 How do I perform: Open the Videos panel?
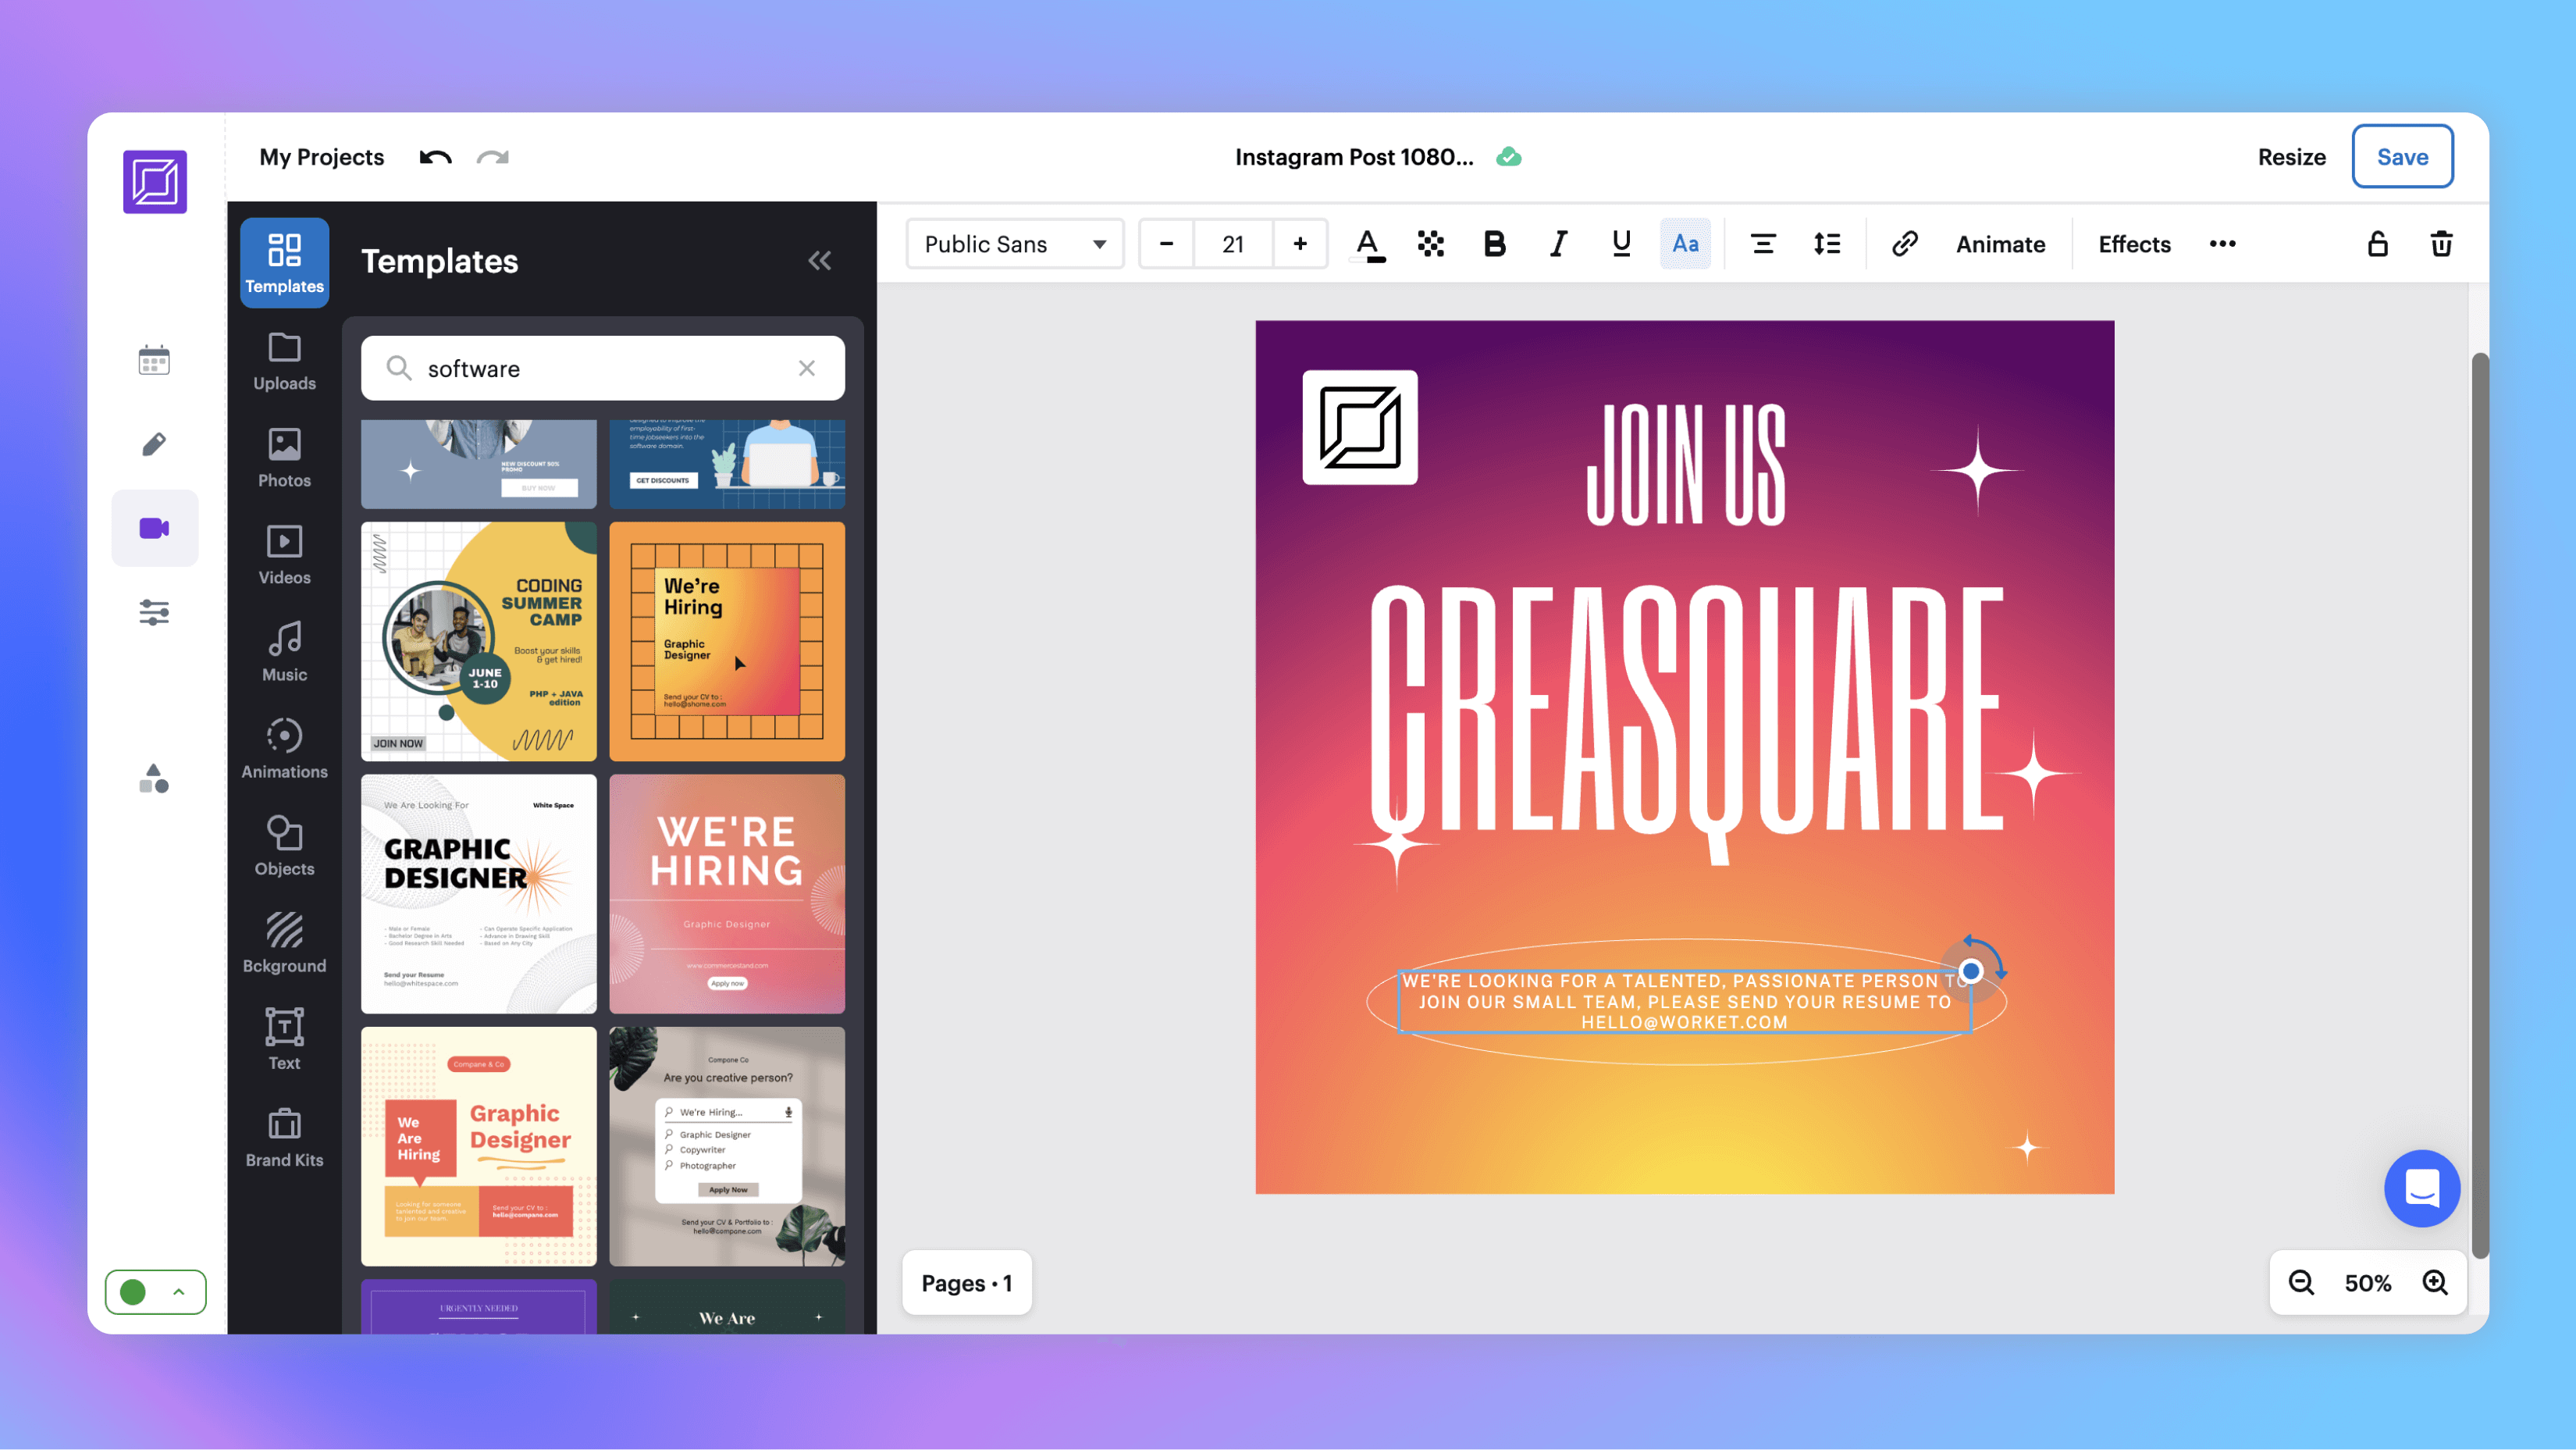click(x=284, y=555)
